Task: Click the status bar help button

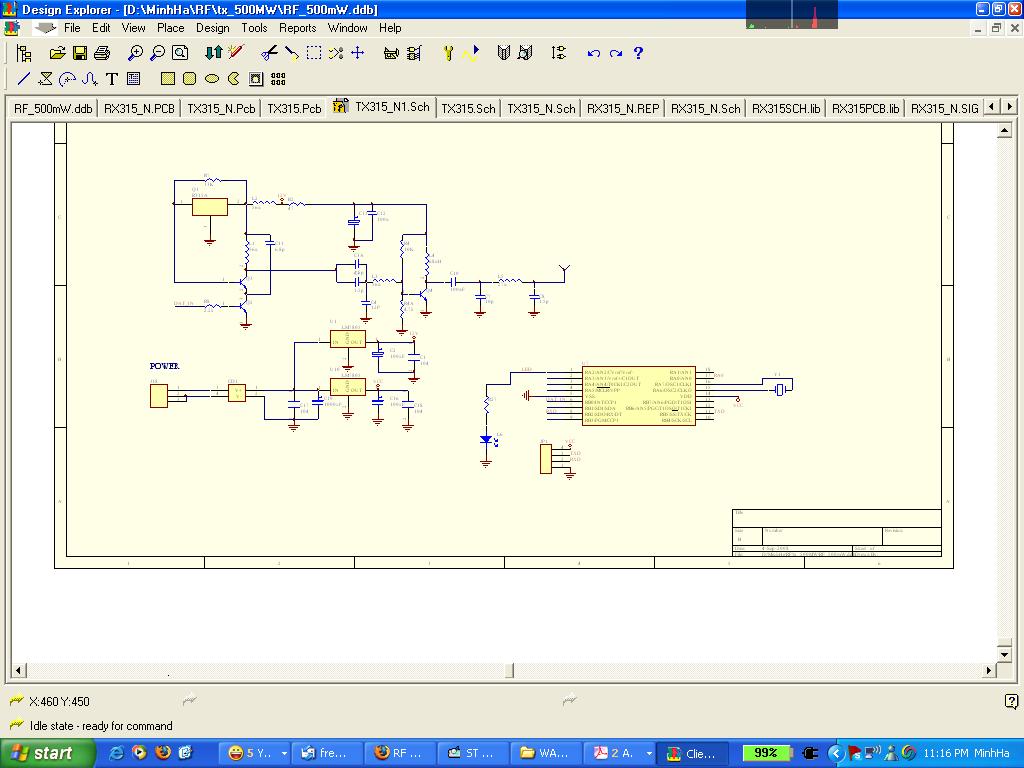Action: coord(1011,701)
